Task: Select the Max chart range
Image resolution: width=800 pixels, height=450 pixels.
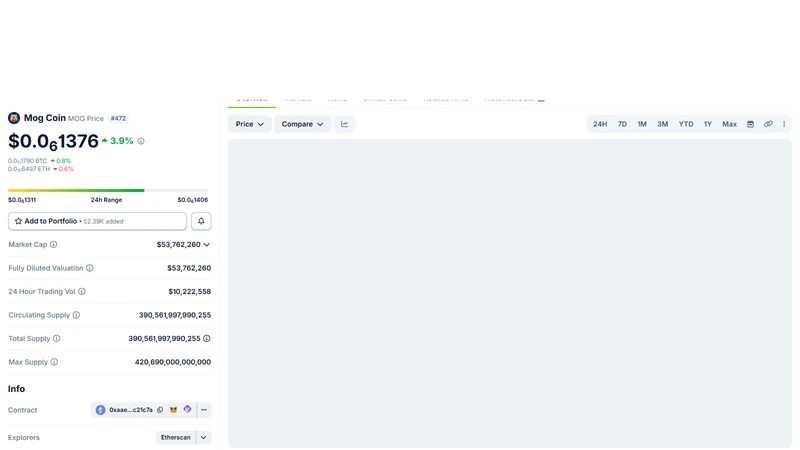Action: click(x=730, y=124)
